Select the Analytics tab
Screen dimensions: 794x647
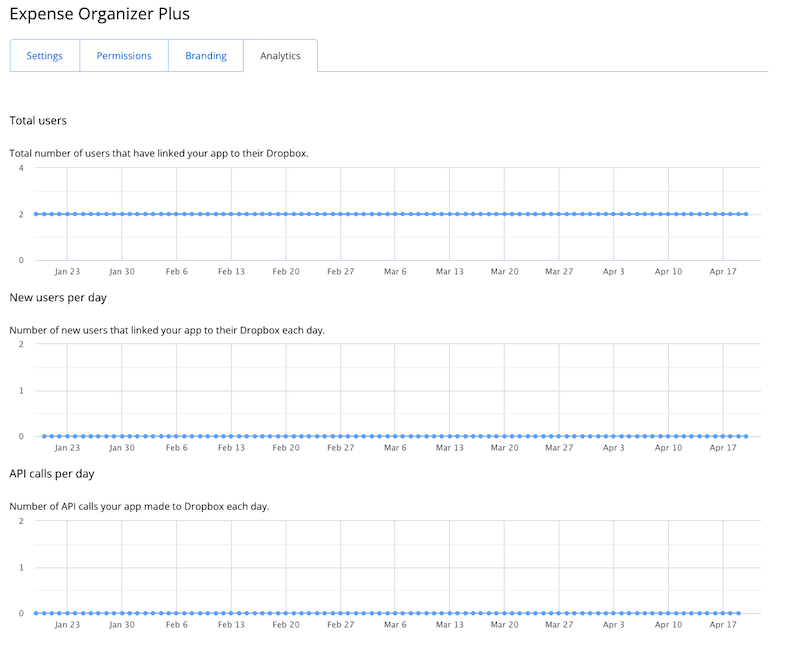coord(280,56)
